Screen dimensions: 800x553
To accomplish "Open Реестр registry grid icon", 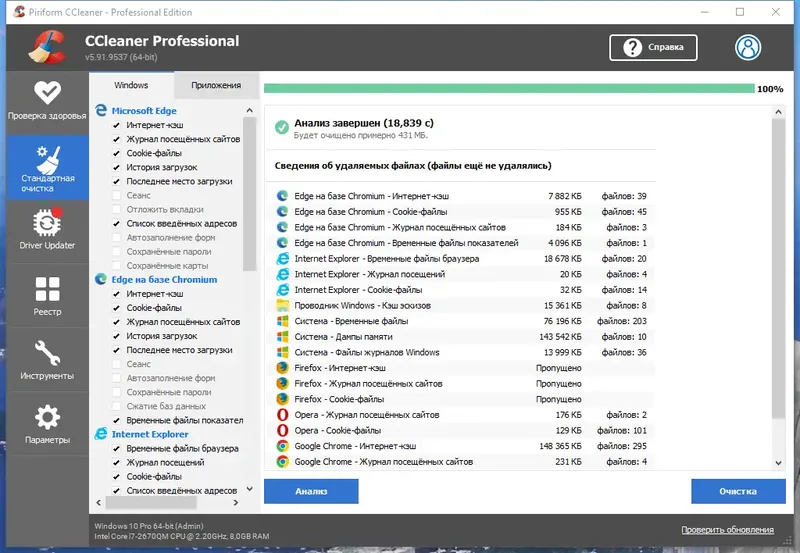I will tap(47, 289).
